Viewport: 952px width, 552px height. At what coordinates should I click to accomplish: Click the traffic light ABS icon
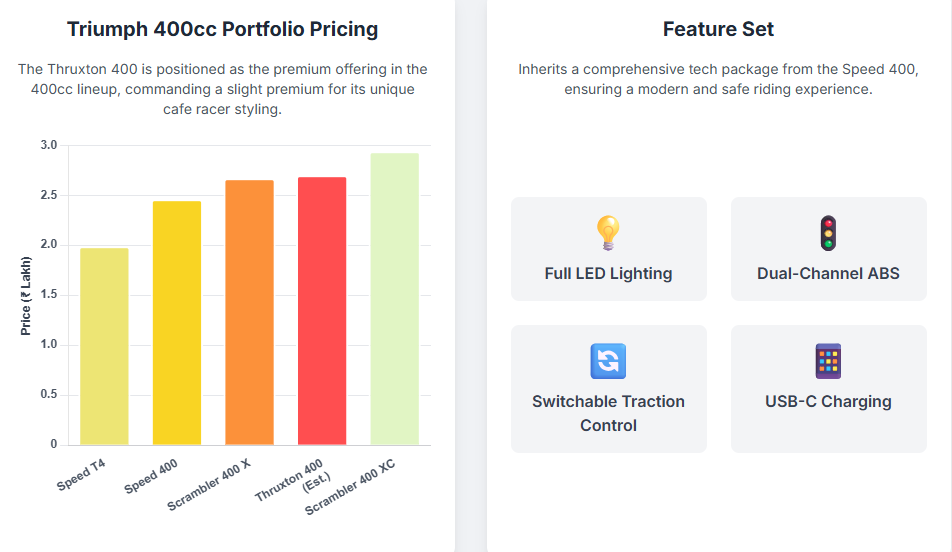[x=828, y=233]
